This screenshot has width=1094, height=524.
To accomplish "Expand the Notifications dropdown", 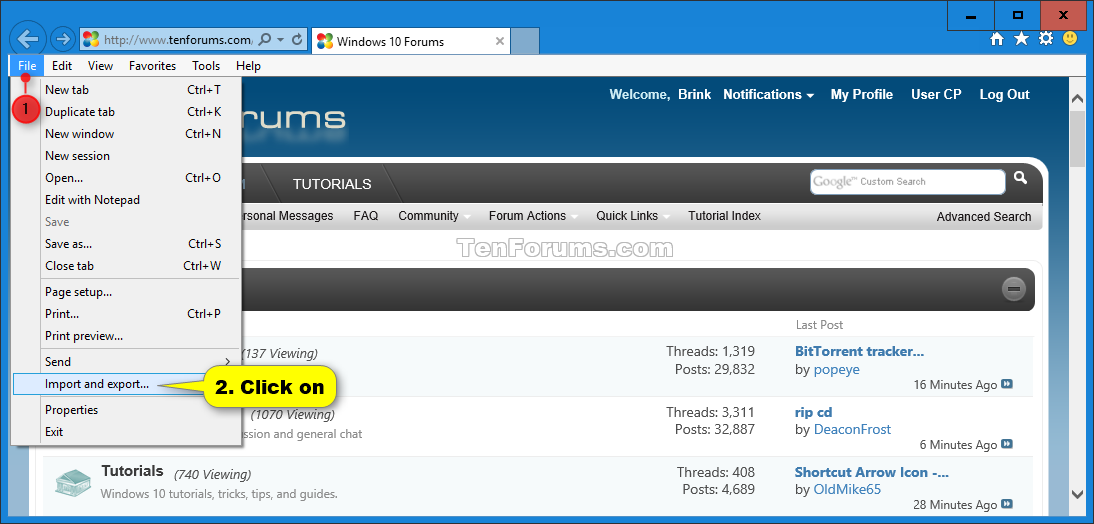I will click(768, 95).
